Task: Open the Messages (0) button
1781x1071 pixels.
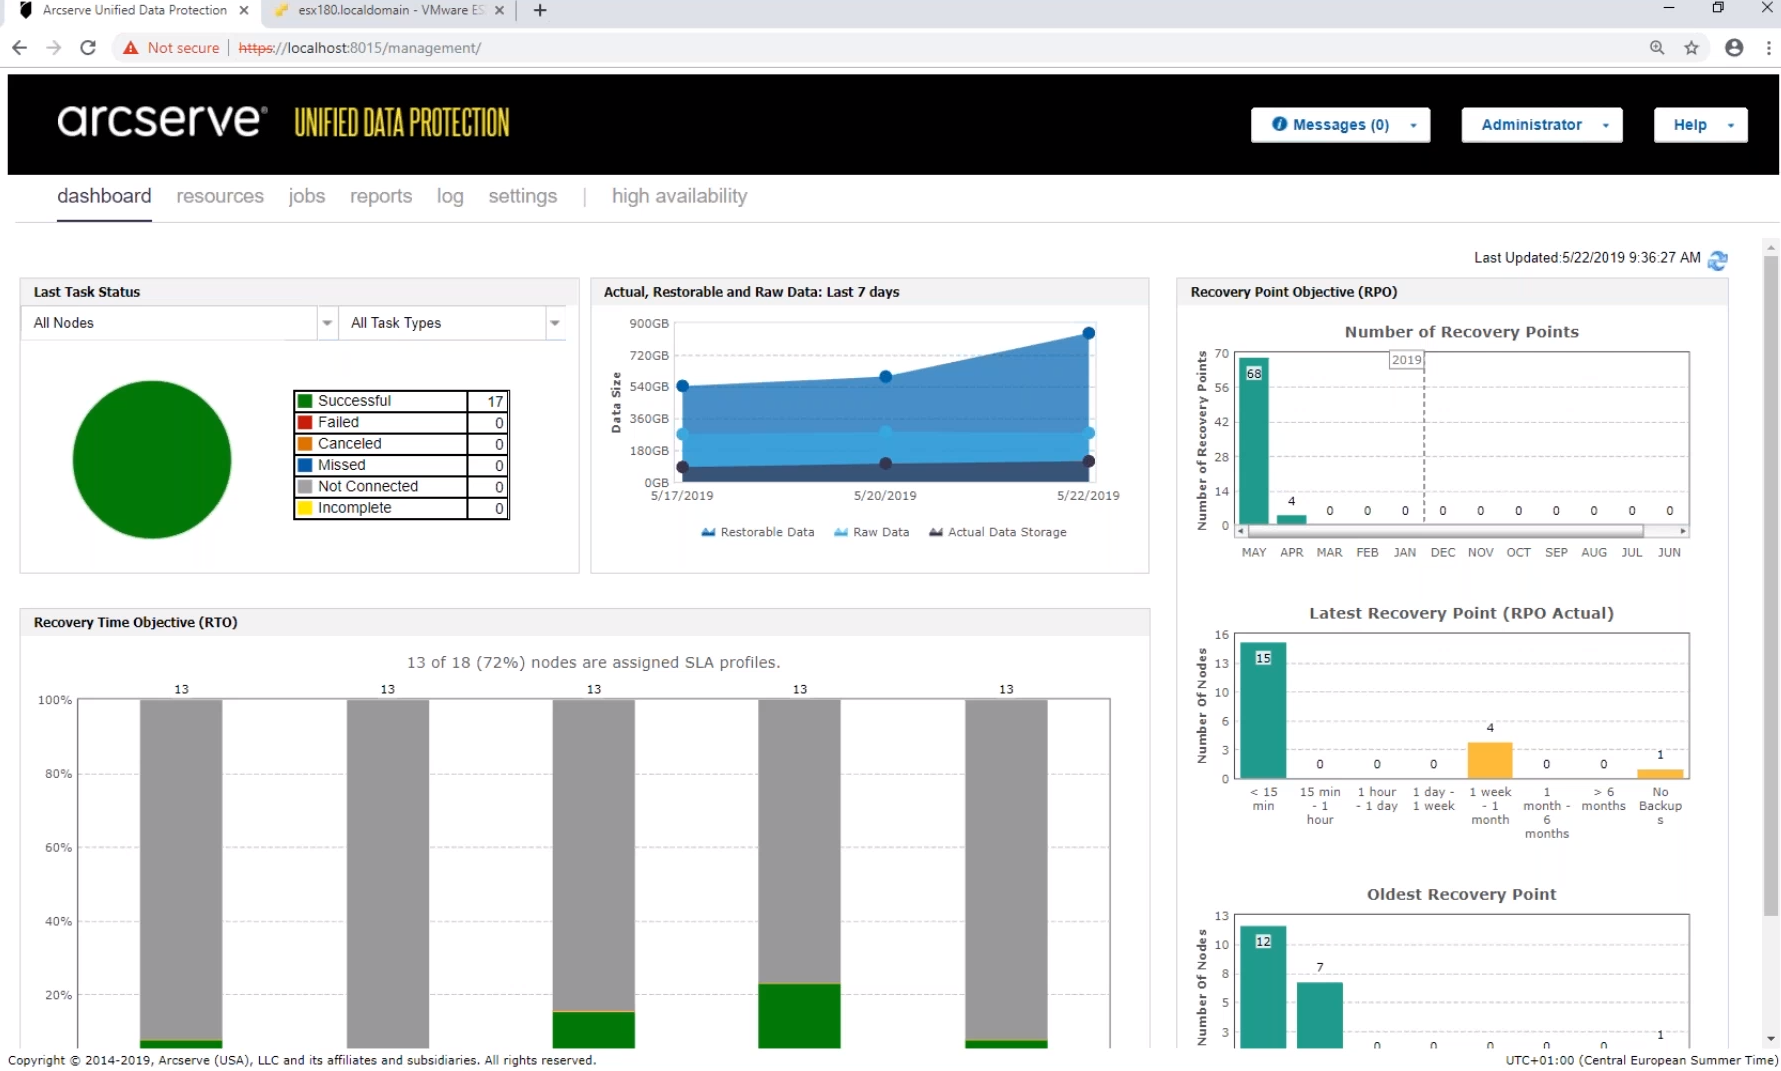Action: click(x=1340, y=125)
